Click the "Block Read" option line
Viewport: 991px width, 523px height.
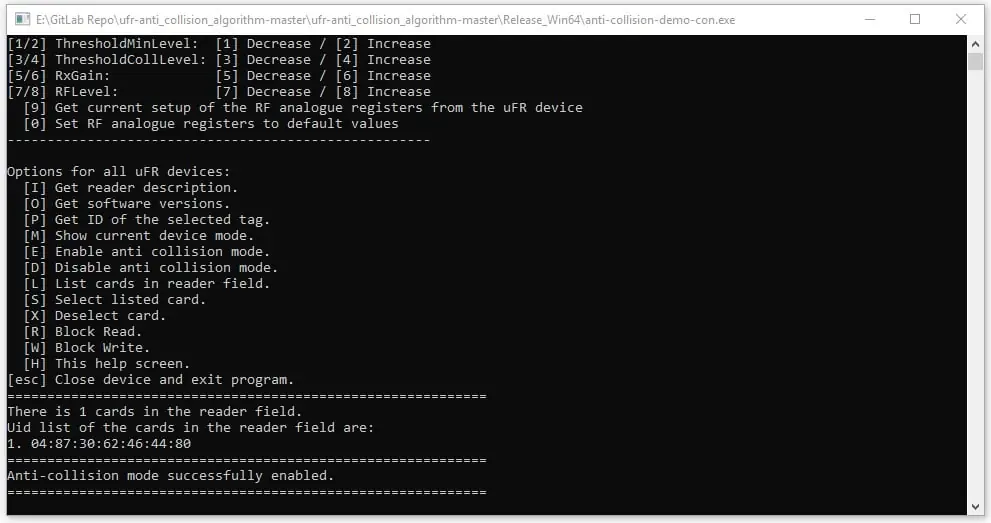(83, 332)
